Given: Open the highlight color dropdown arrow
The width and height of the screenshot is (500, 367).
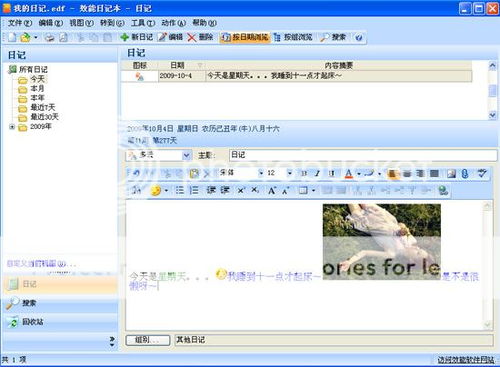Looking at the screenshot, I should click(x=379, y=173).
